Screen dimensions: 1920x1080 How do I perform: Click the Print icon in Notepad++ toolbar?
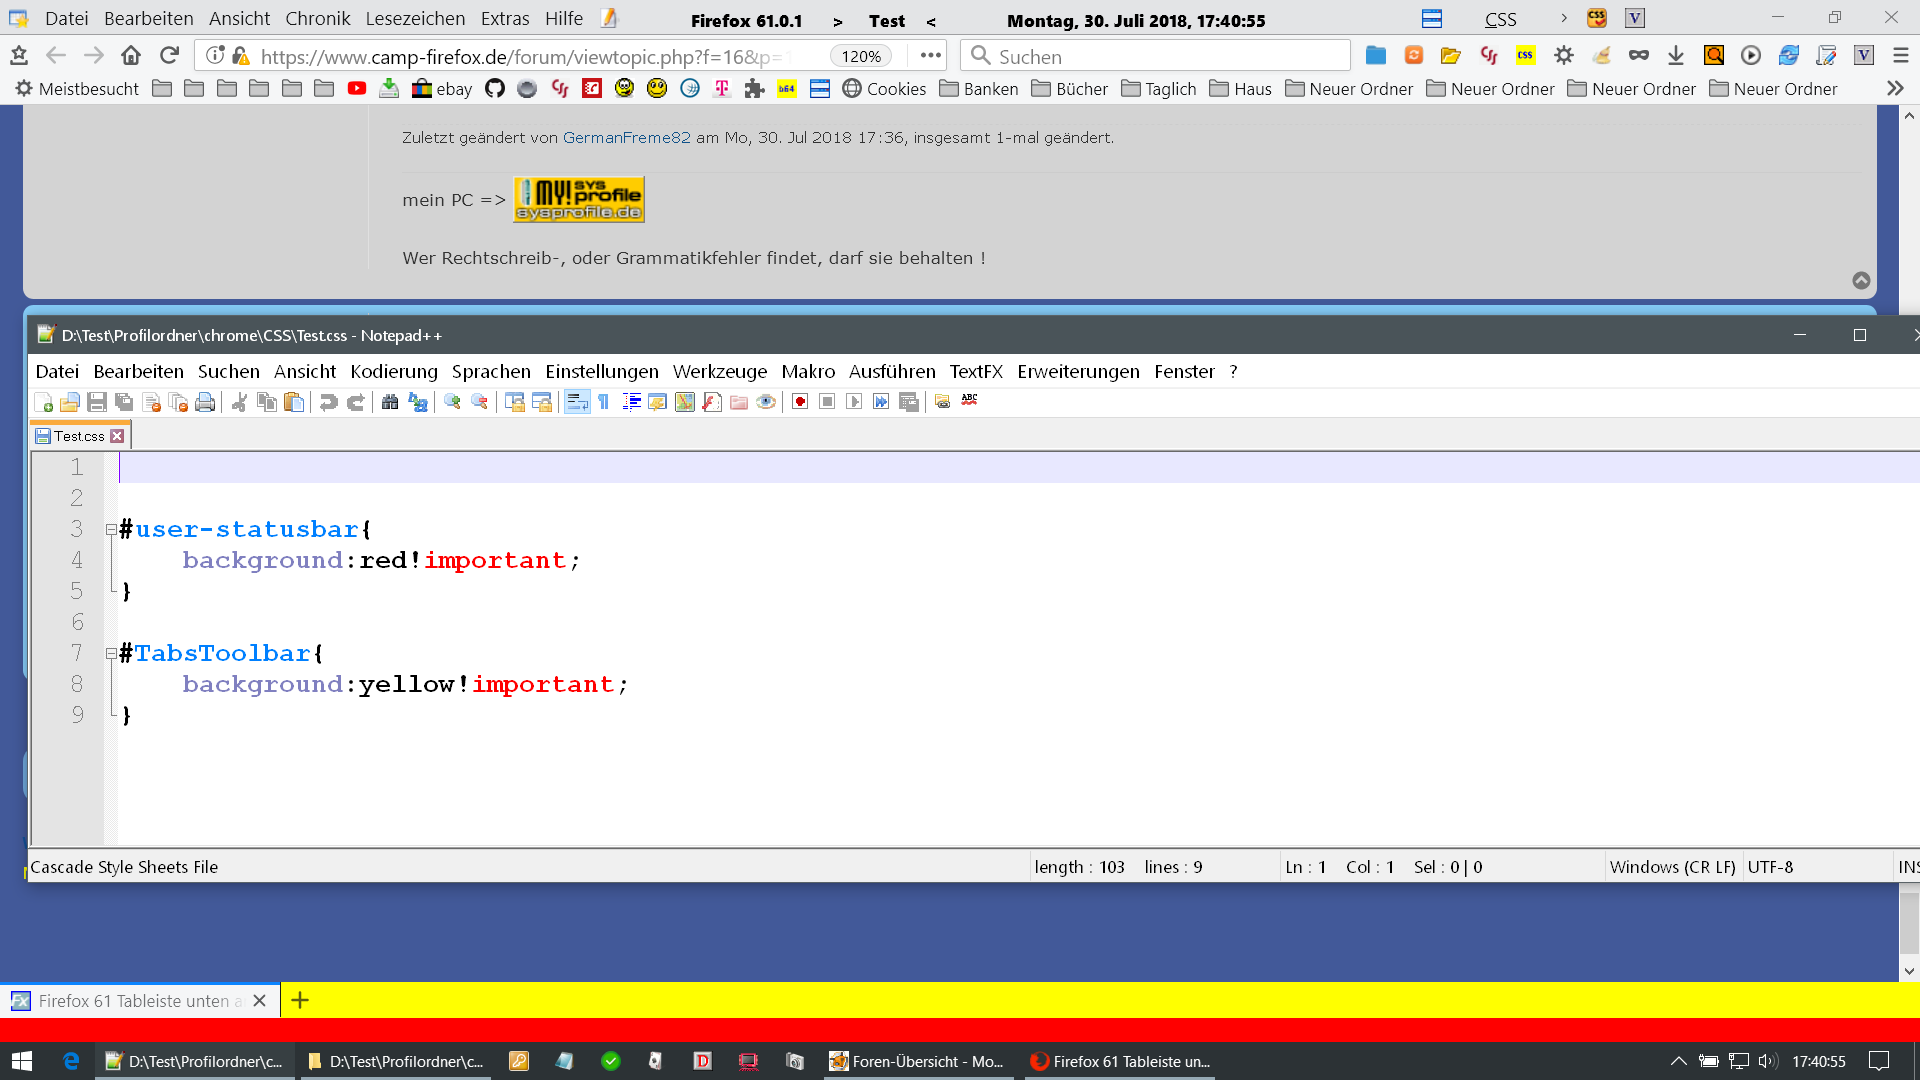tap(205, 402)
